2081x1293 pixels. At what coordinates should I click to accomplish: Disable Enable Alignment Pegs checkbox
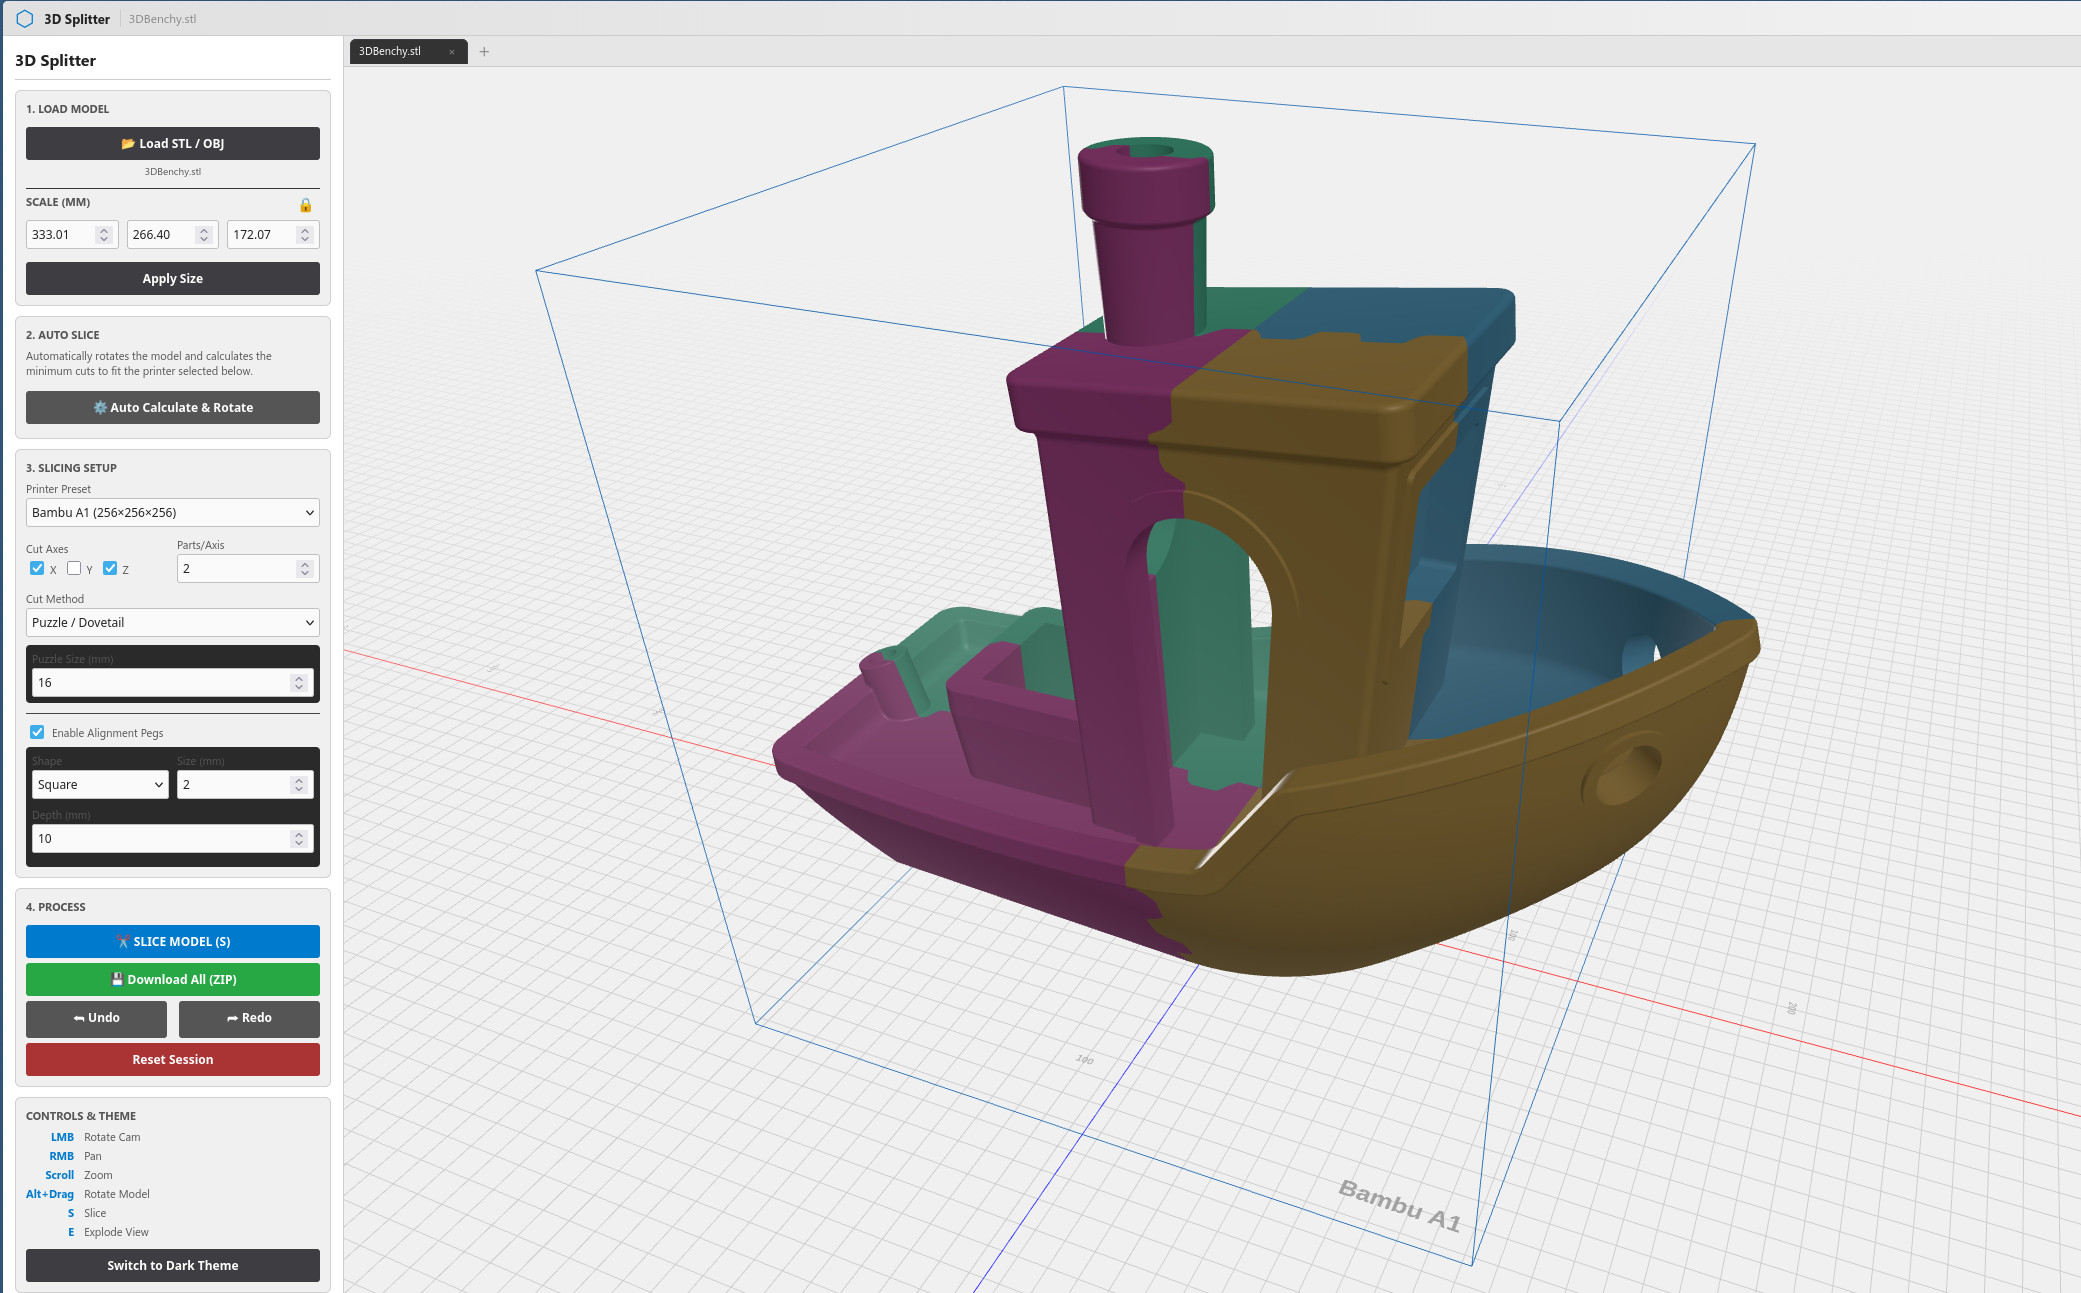click(x=37, y=732)
